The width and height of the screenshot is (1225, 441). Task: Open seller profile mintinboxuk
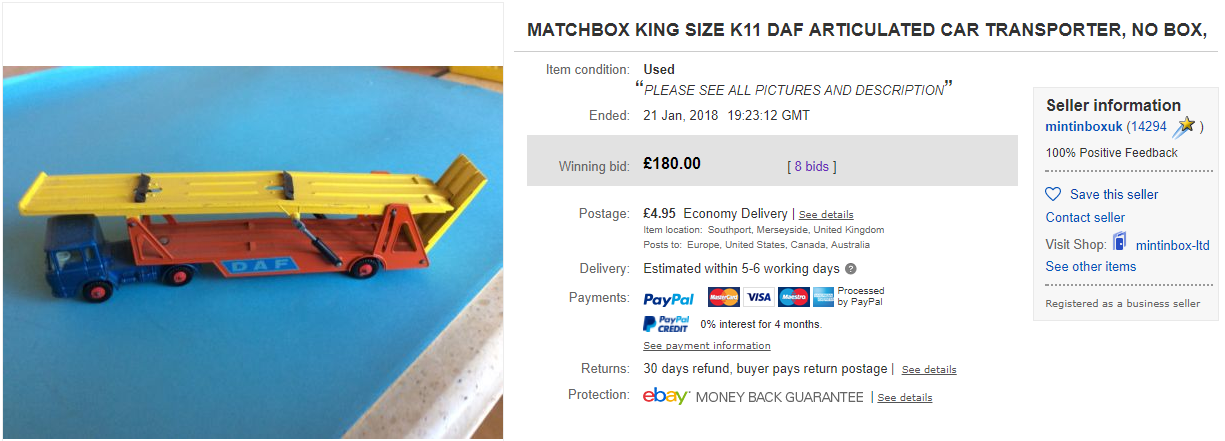[1084, 127]
